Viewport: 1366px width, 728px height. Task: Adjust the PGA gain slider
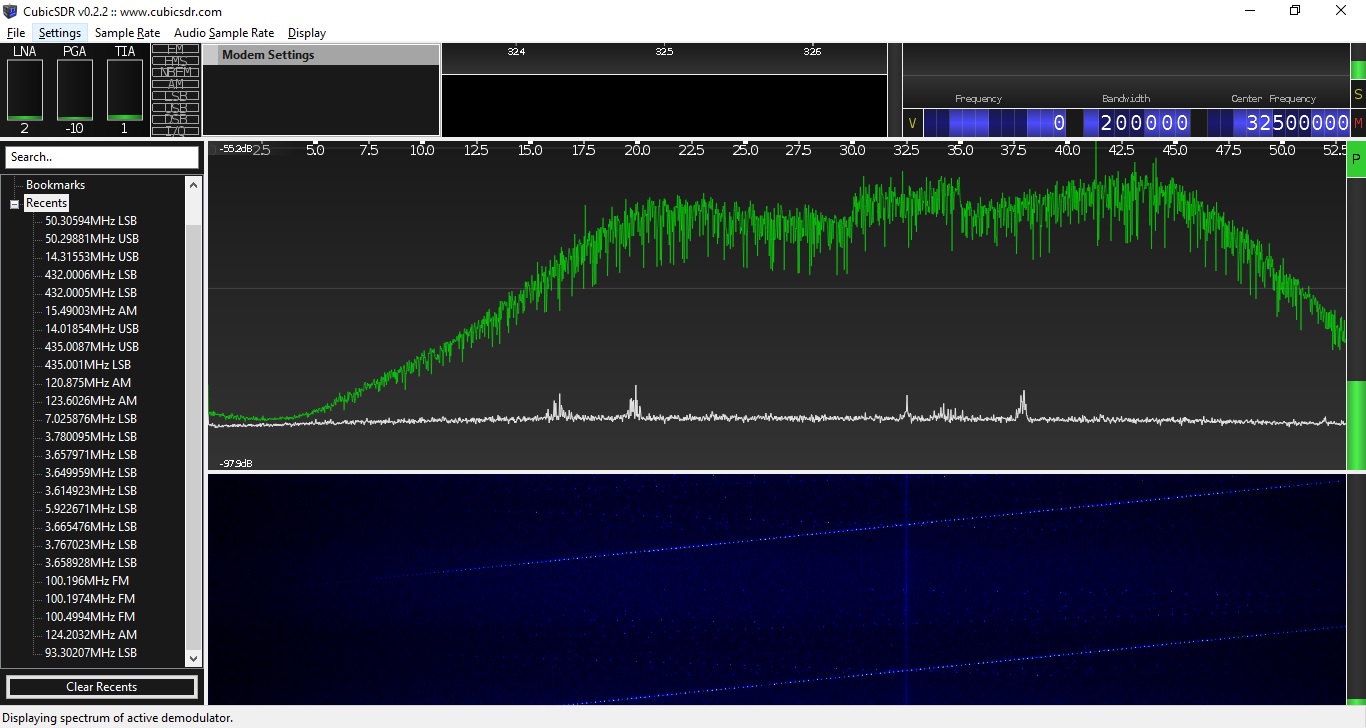tap(75, 90)
